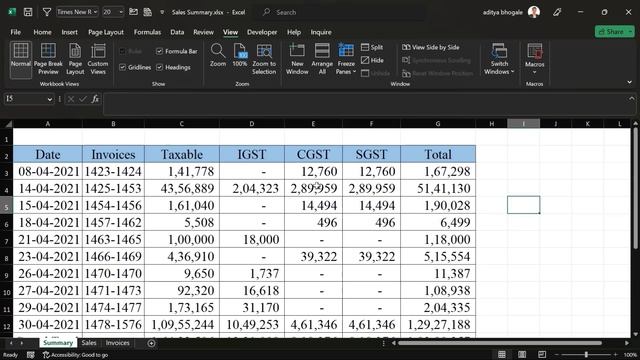Click the pen Coming Soon icon
The height and width of the screenshot is (360, 640).
[557, 12]
